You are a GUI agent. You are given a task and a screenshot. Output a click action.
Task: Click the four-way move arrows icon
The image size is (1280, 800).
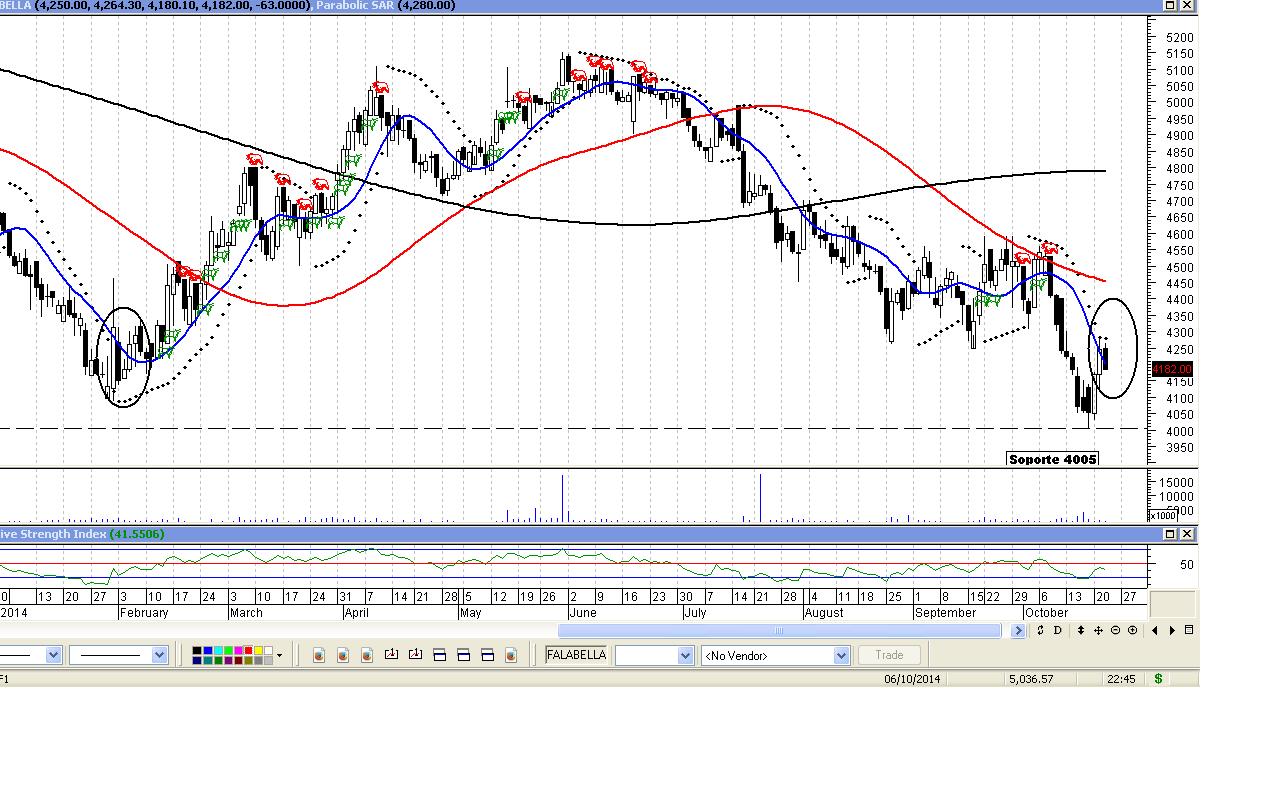point(1099,630)
